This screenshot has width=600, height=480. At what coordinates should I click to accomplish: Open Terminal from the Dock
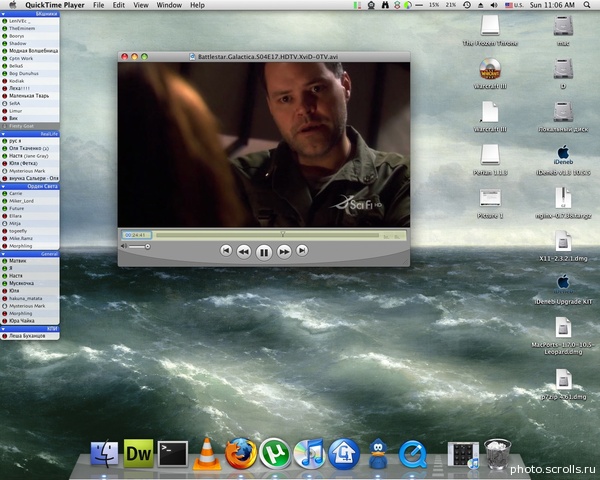[173, 454]
